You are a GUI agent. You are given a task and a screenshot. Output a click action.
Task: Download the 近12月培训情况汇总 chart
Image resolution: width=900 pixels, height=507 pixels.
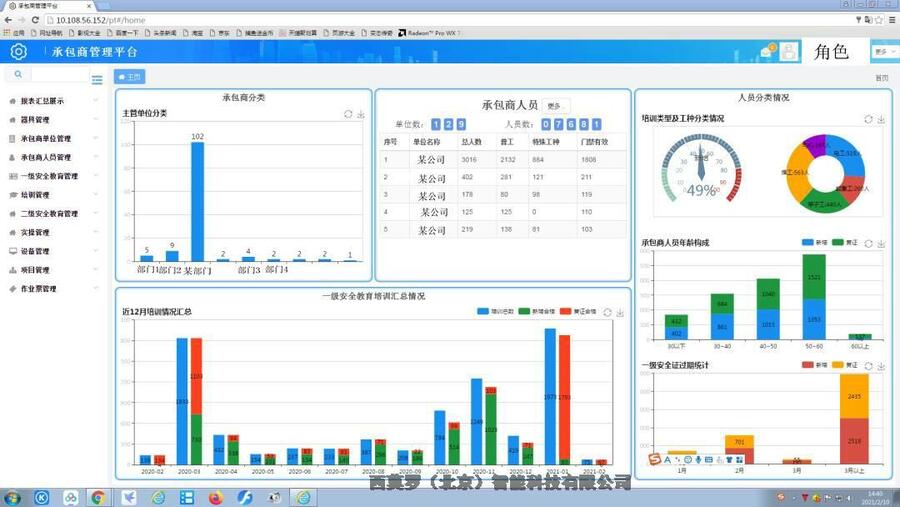click(620, 312)
